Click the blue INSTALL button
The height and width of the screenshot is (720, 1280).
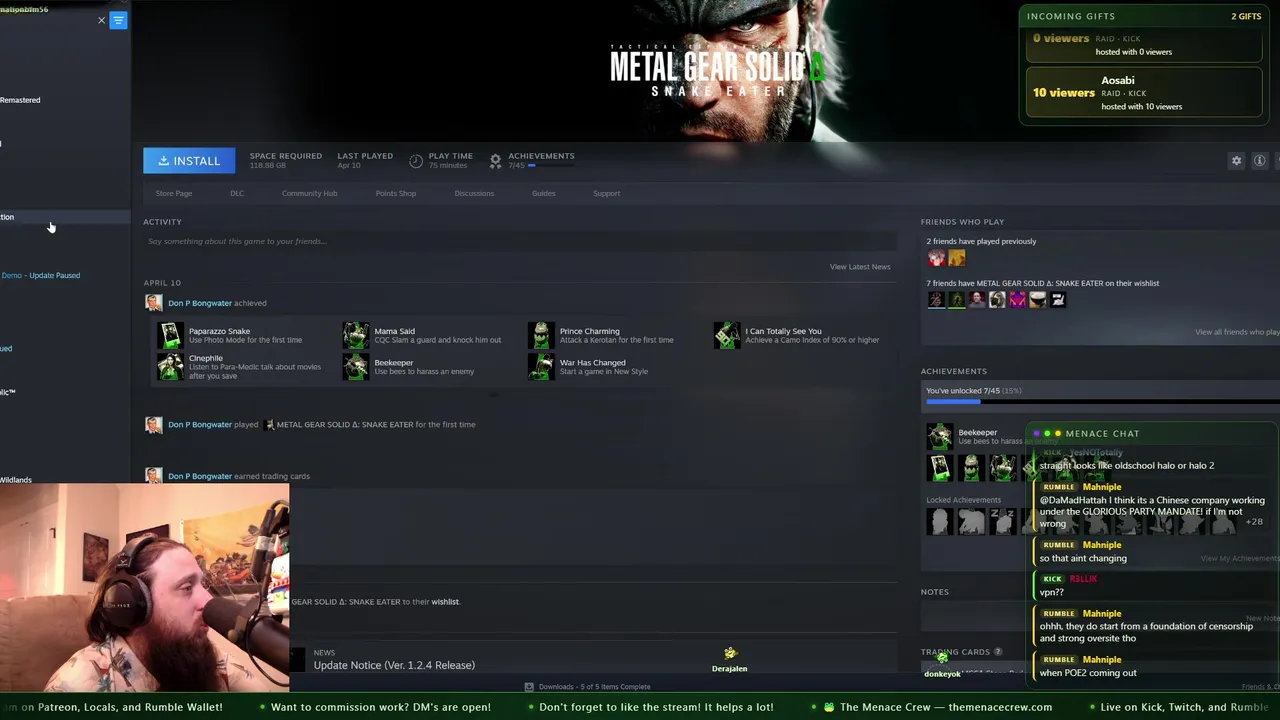pyautogui.click(x=189, y=161)
